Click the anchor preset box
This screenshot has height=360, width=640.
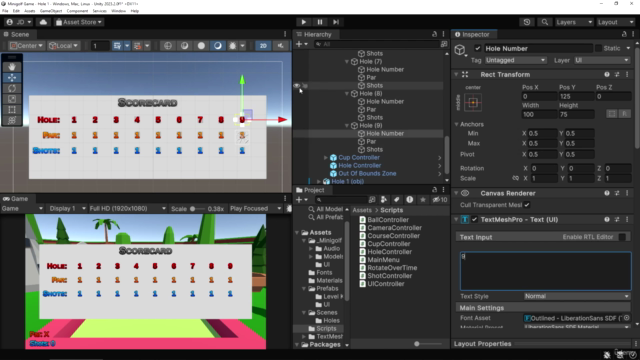point(473,102)
